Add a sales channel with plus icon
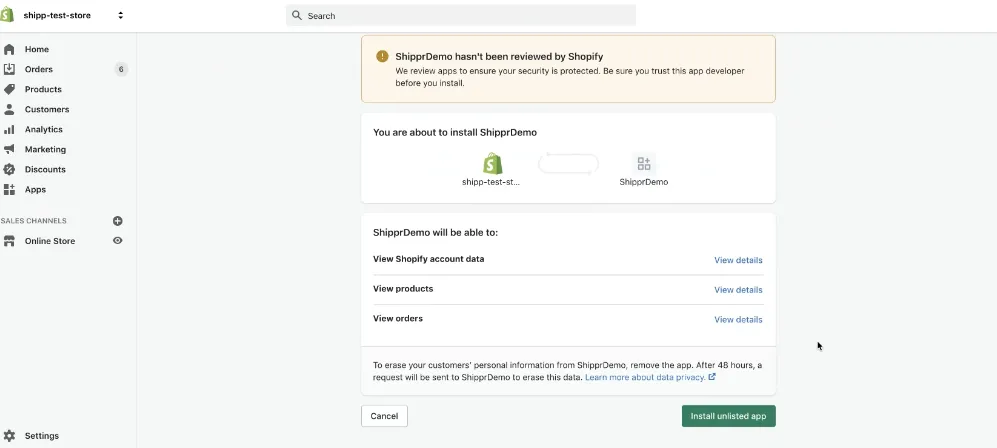The width and height of the screenshot is (997, 448). [x=118, y=221]
